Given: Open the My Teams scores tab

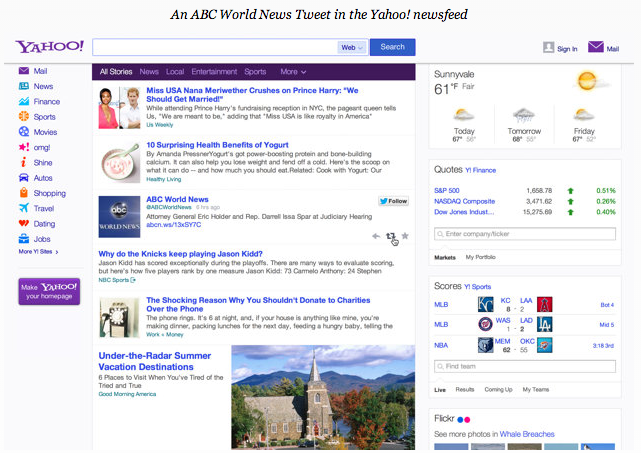Looking at the screenshot, I should (536, 390).
